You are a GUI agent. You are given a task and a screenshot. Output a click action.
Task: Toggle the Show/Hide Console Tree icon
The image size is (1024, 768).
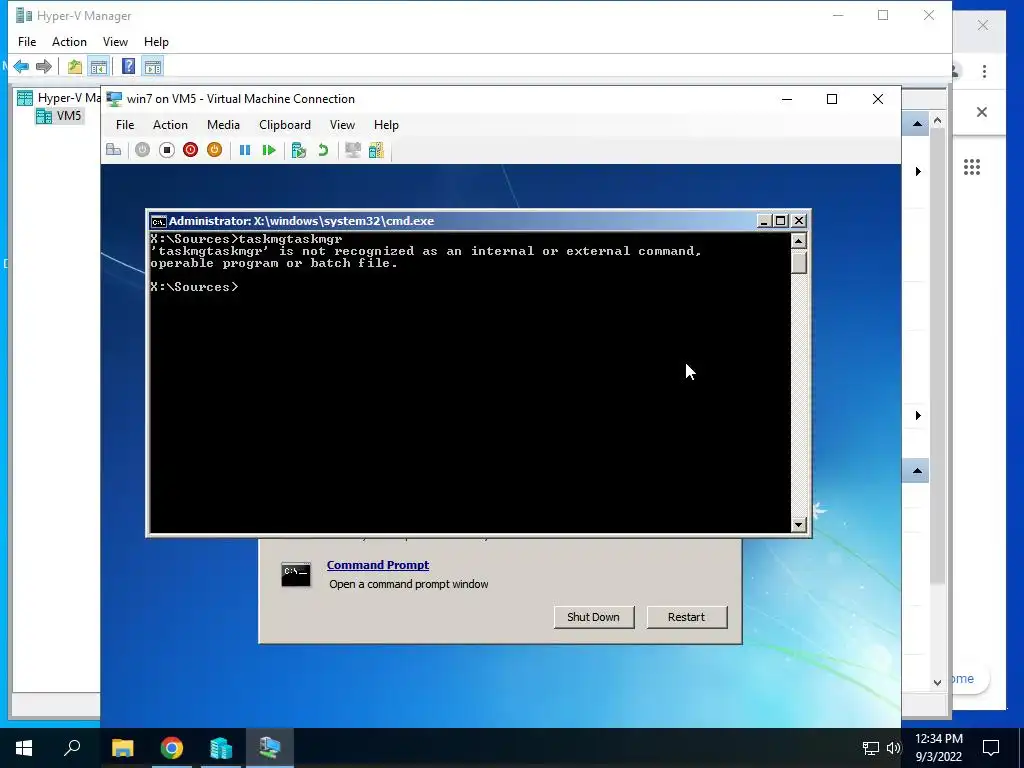99,66
